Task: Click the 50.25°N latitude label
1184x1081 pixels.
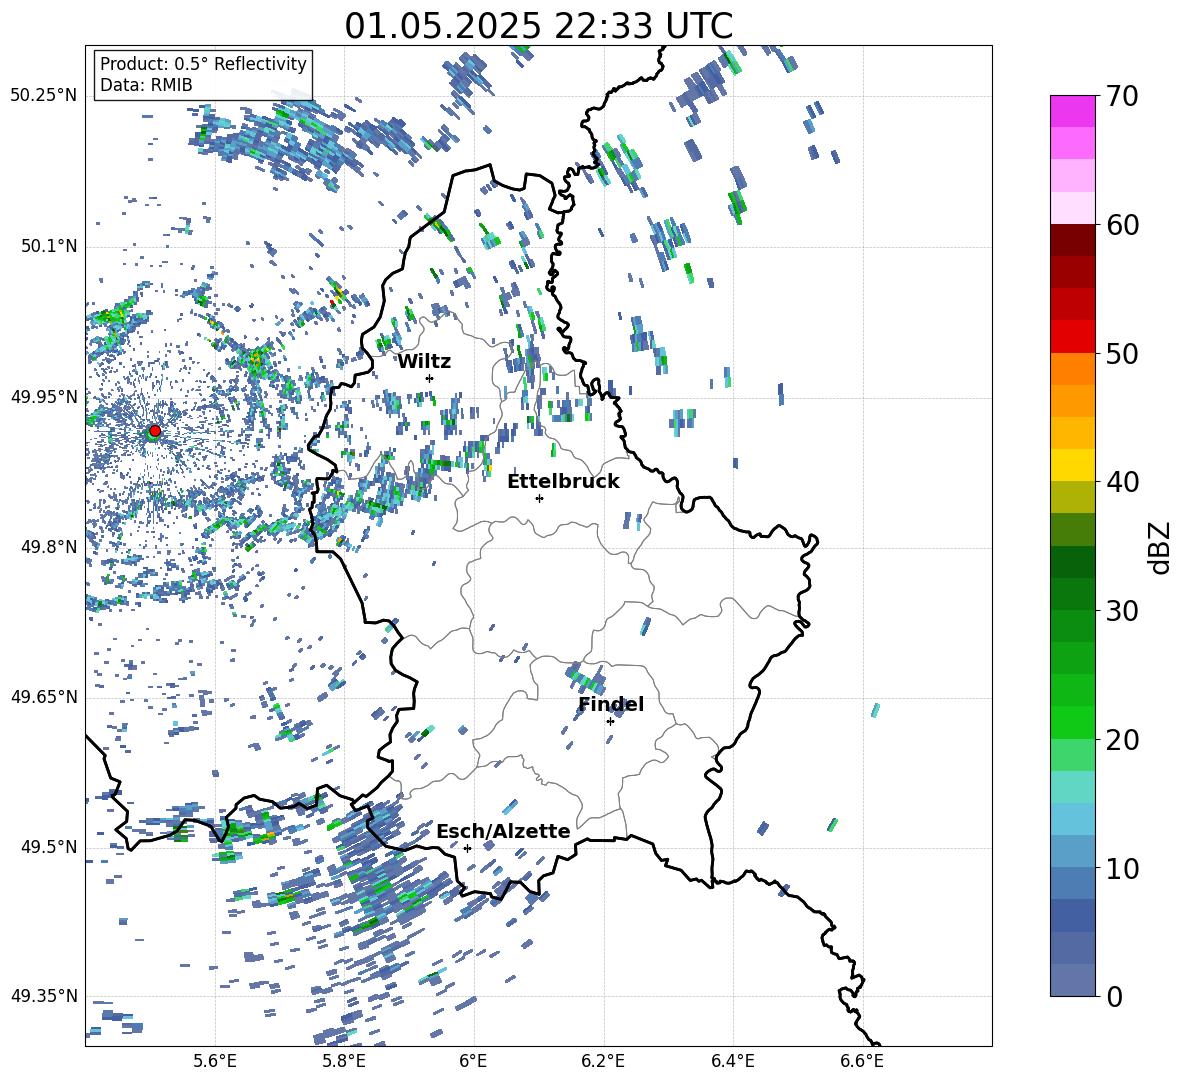Action: (x=44, y=96)
